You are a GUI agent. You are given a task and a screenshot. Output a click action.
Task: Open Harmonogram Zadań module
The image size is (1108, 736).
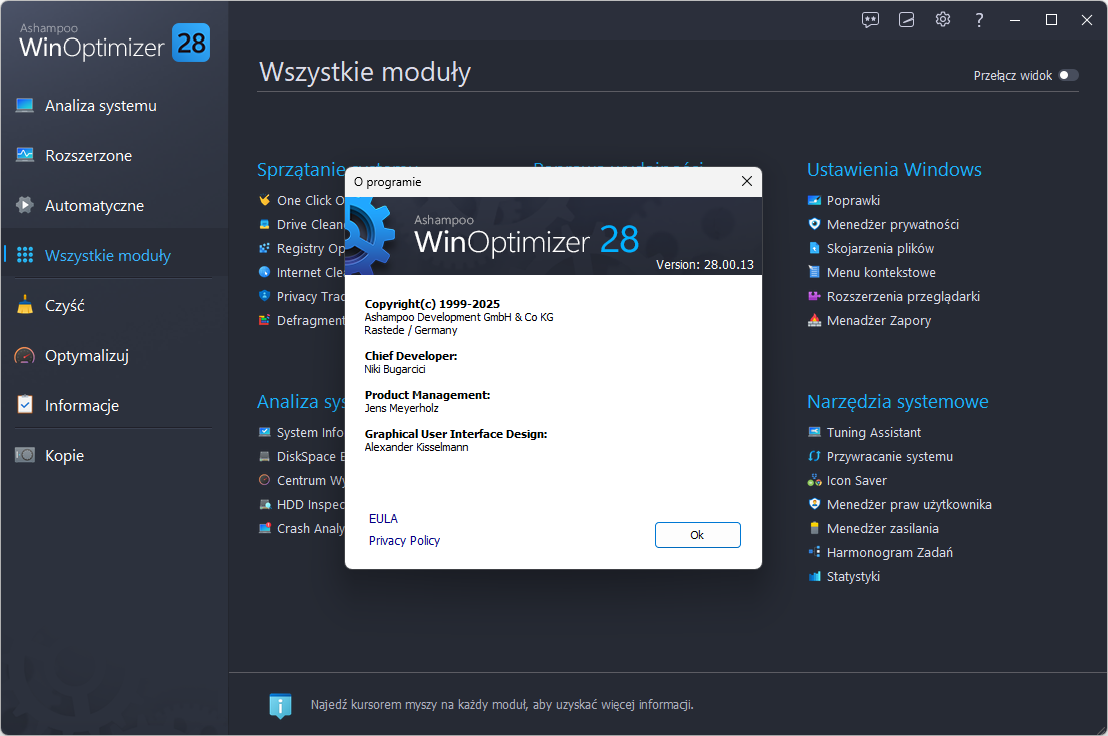click(x=890, y=552)
